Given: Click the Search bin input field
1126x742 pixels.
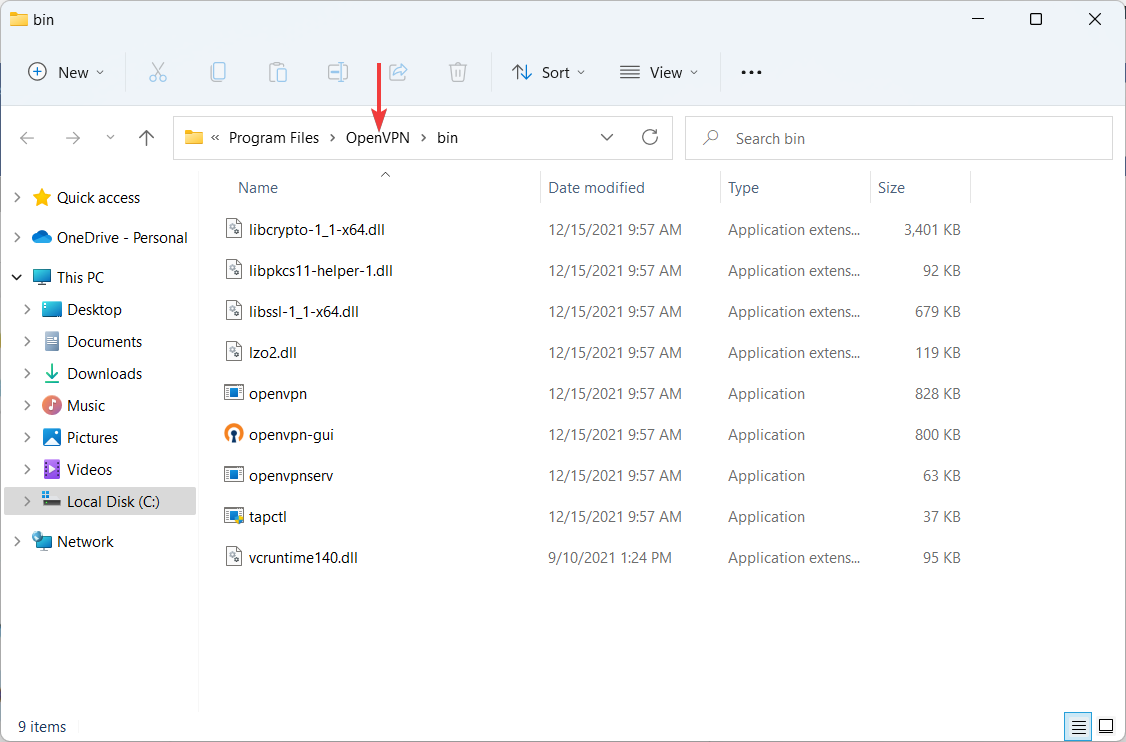Looking at the screenshot, I should point(910,138).
